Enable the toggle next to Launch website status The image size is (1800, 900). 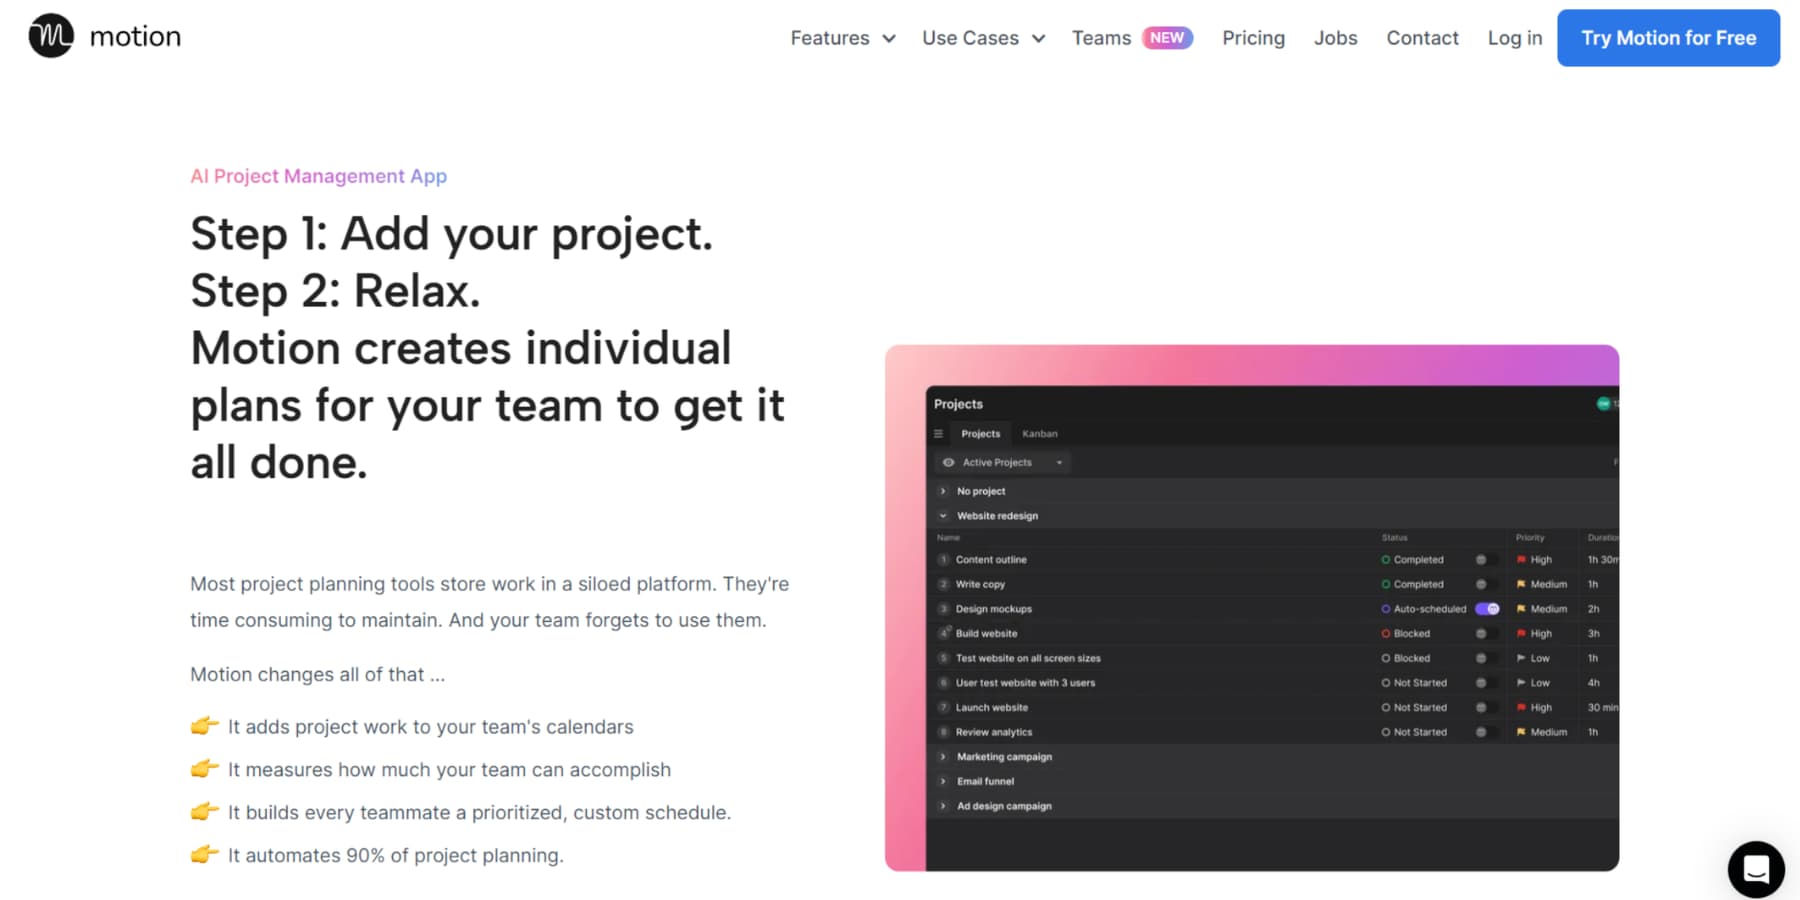coord(1482,707)
